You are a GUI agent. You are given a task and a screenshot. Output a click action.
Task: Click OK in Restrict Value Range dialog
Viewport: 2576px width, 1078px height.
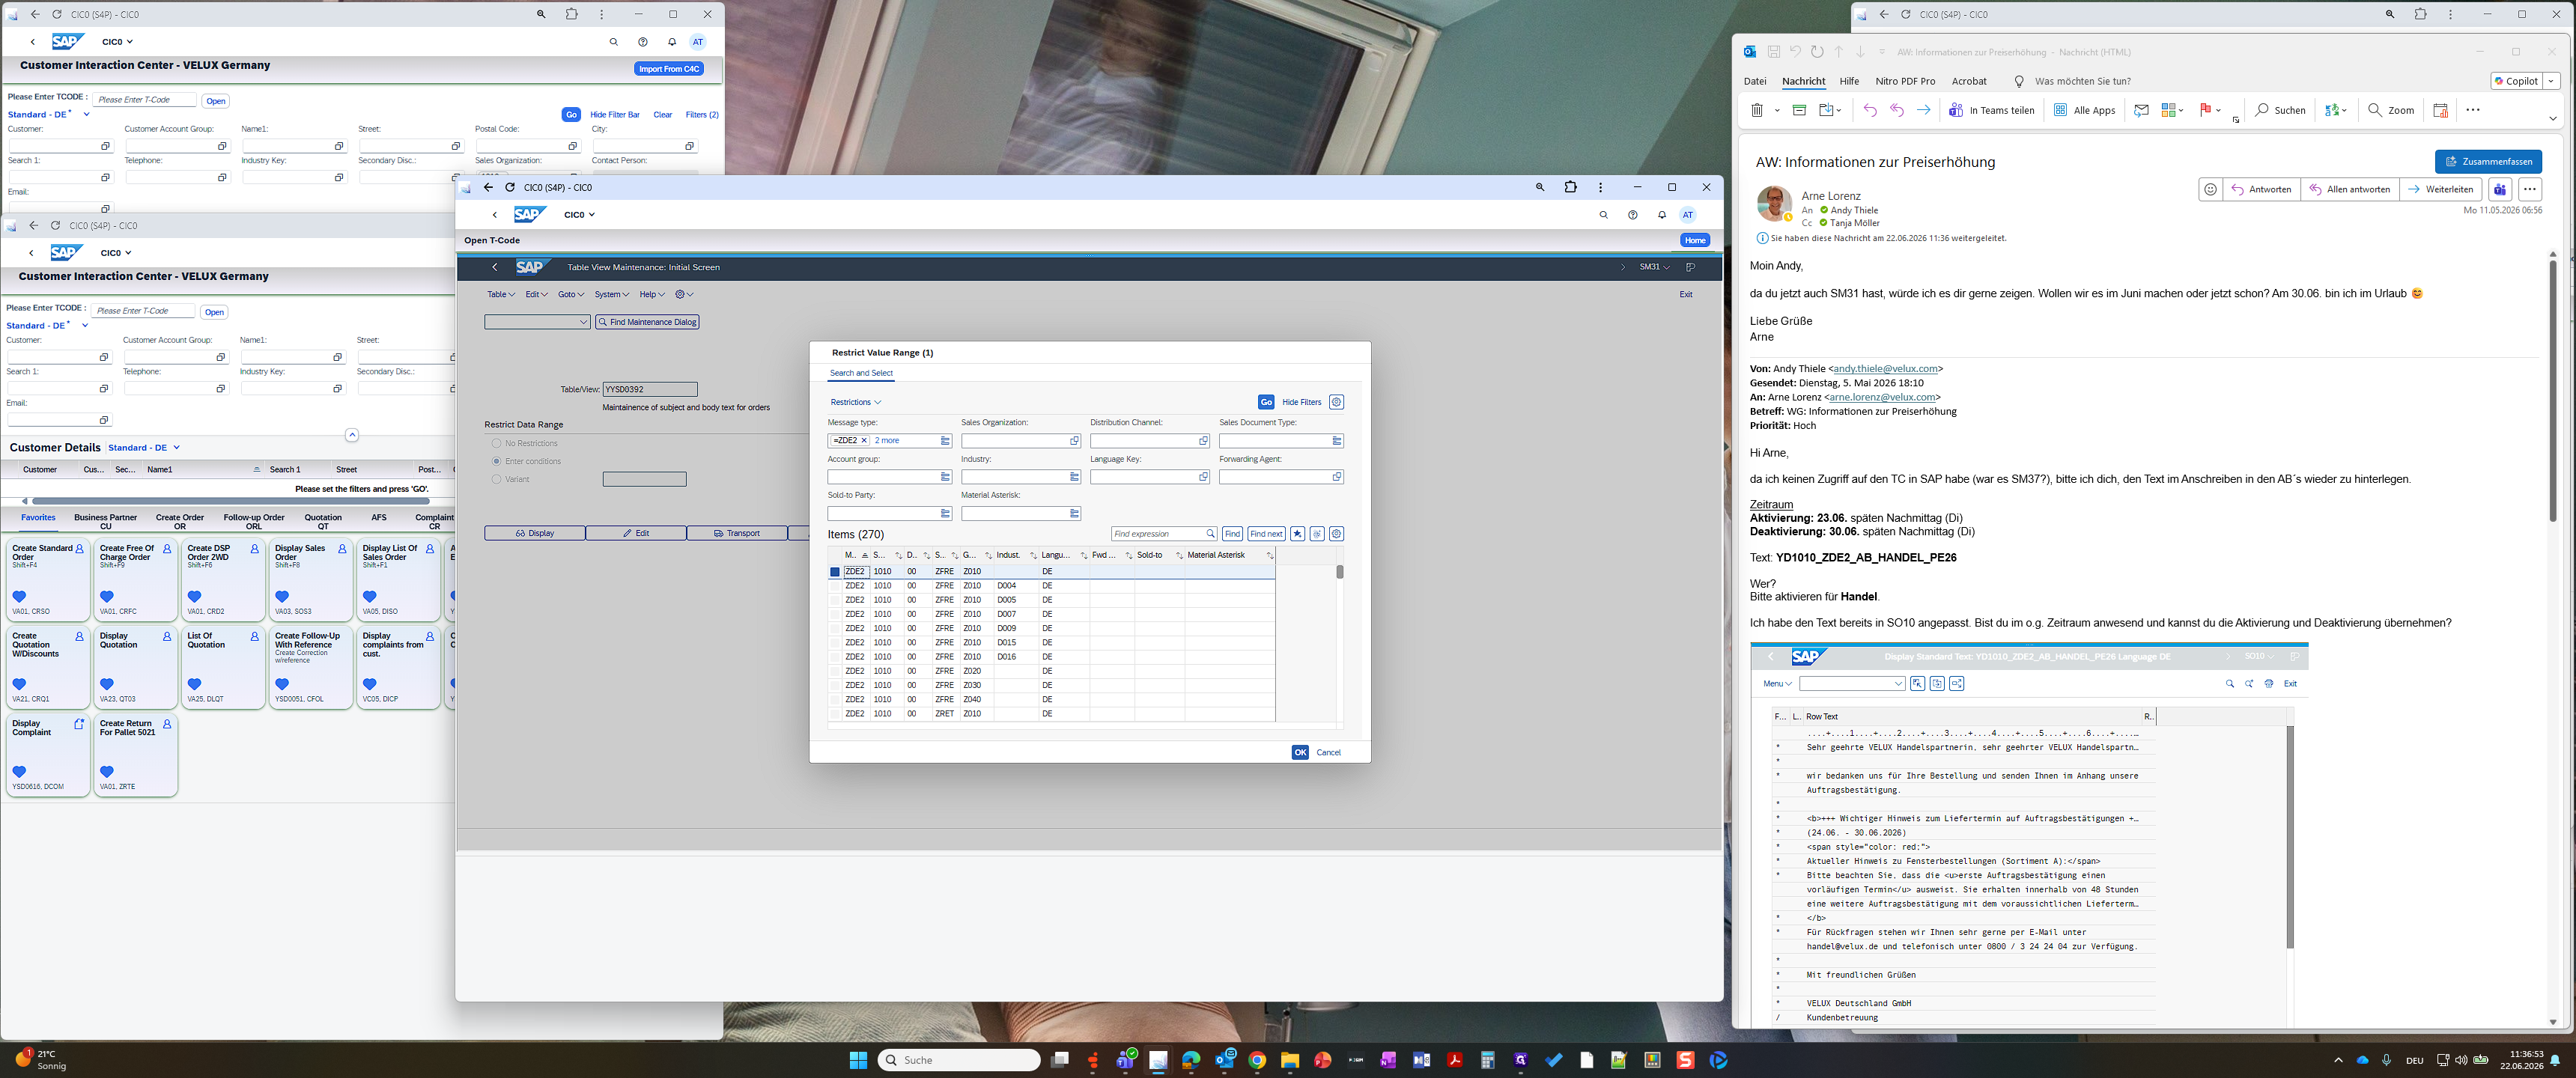tap(1299, 752)
